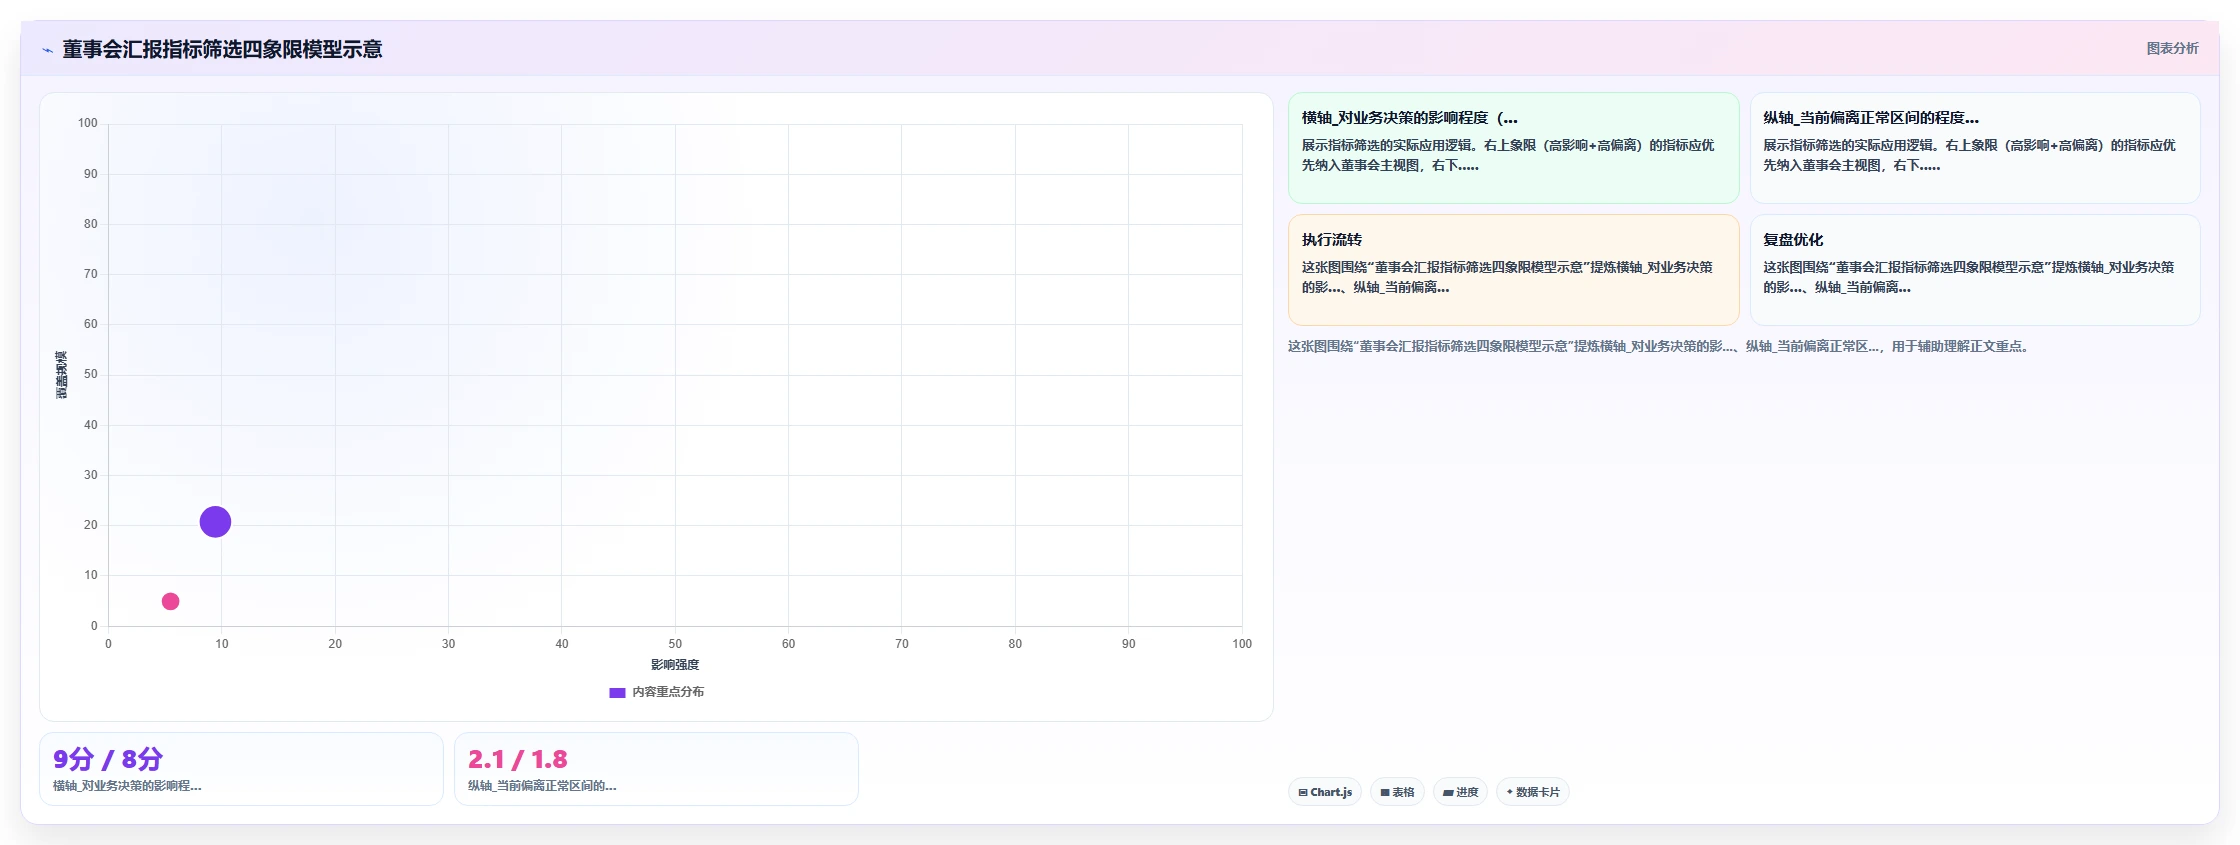The width and height of the screenshot is (2240, 845).
Task: Click the dashboard title 董事会汇报指标筛选四象限模型示意
Action: point(222,49)
